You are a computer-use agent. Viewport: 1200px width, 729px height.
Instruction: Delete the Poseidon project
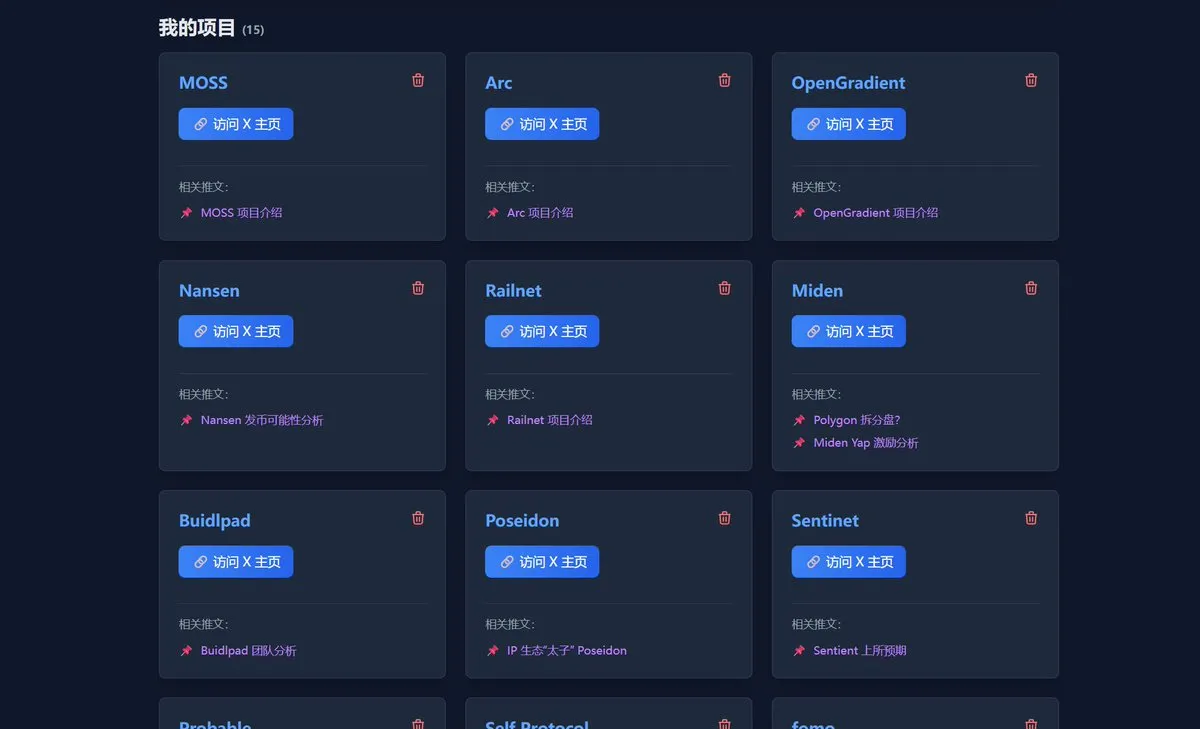(725, 518)
